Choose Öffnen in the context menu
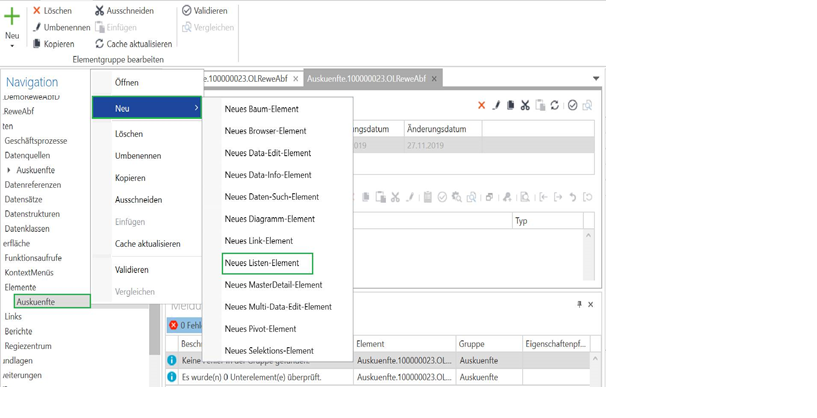 [127, 83]
